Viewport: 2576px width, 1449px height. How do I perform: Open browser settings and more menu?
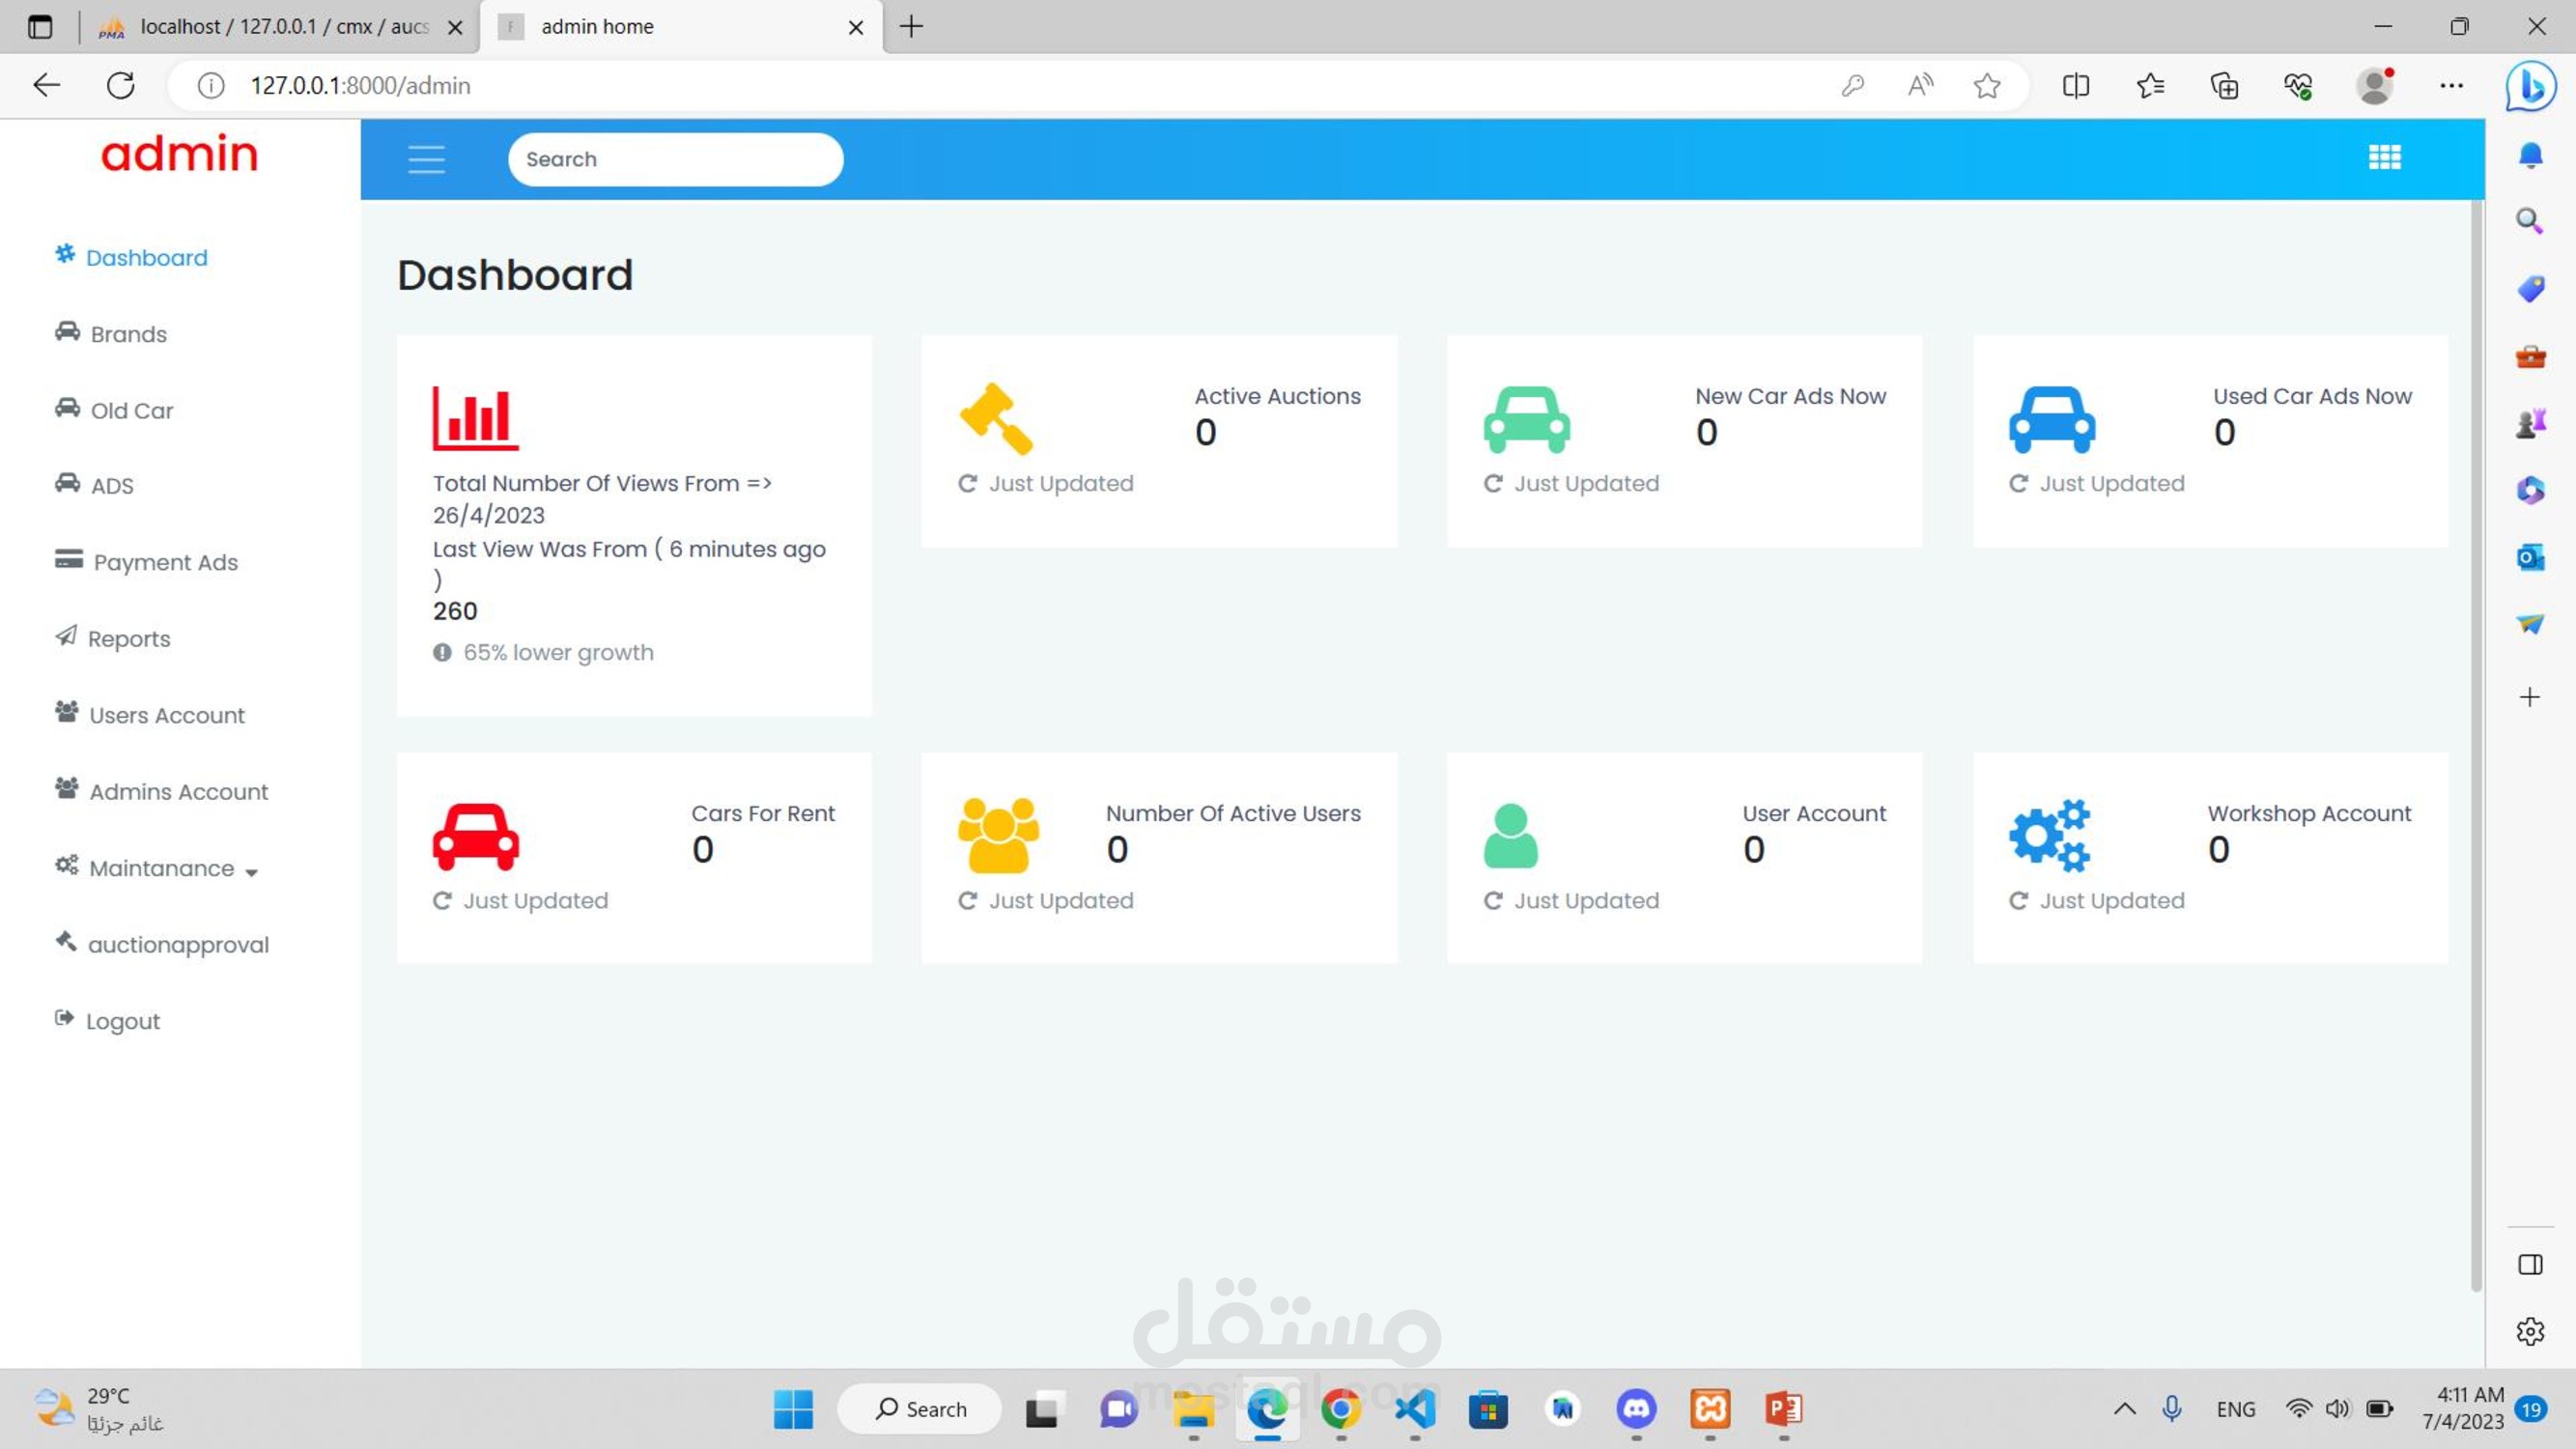point(2451,86)
